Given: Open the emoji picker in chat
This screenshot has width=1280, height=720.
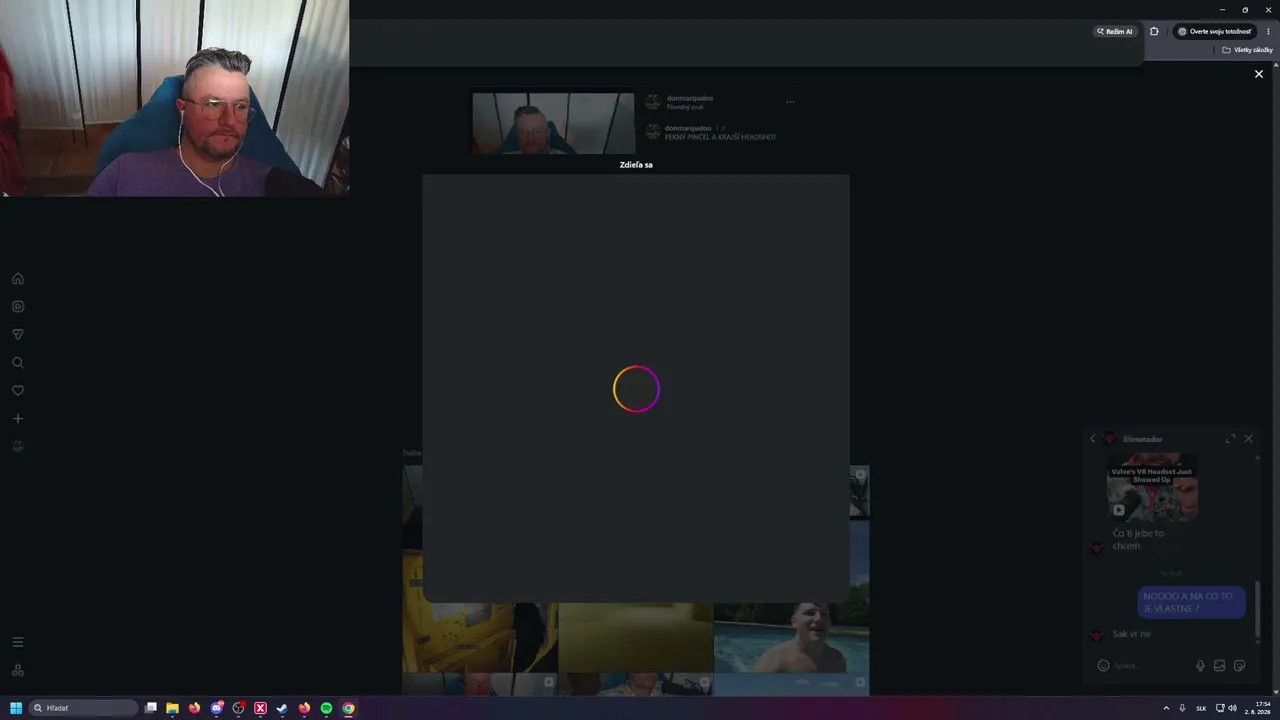Looking at the screenshot, I should (x=1103, y=666).
